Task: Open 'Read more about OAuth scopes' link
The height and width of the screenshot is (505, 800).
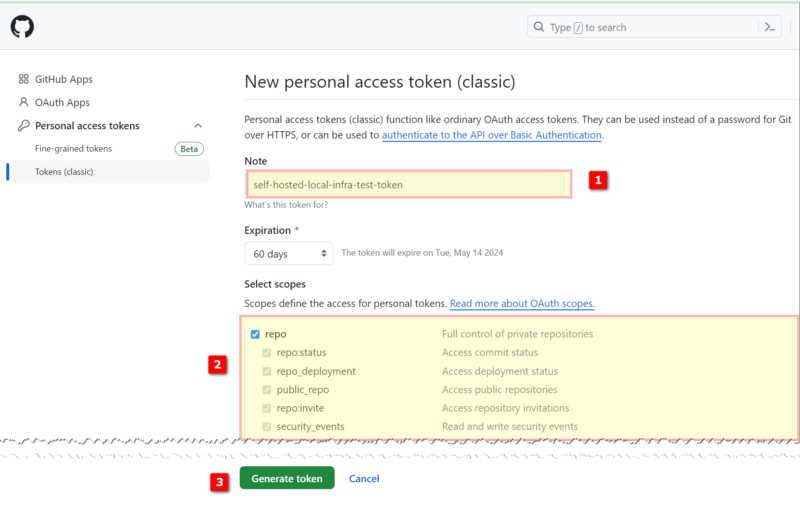Action: coord(522,304)
